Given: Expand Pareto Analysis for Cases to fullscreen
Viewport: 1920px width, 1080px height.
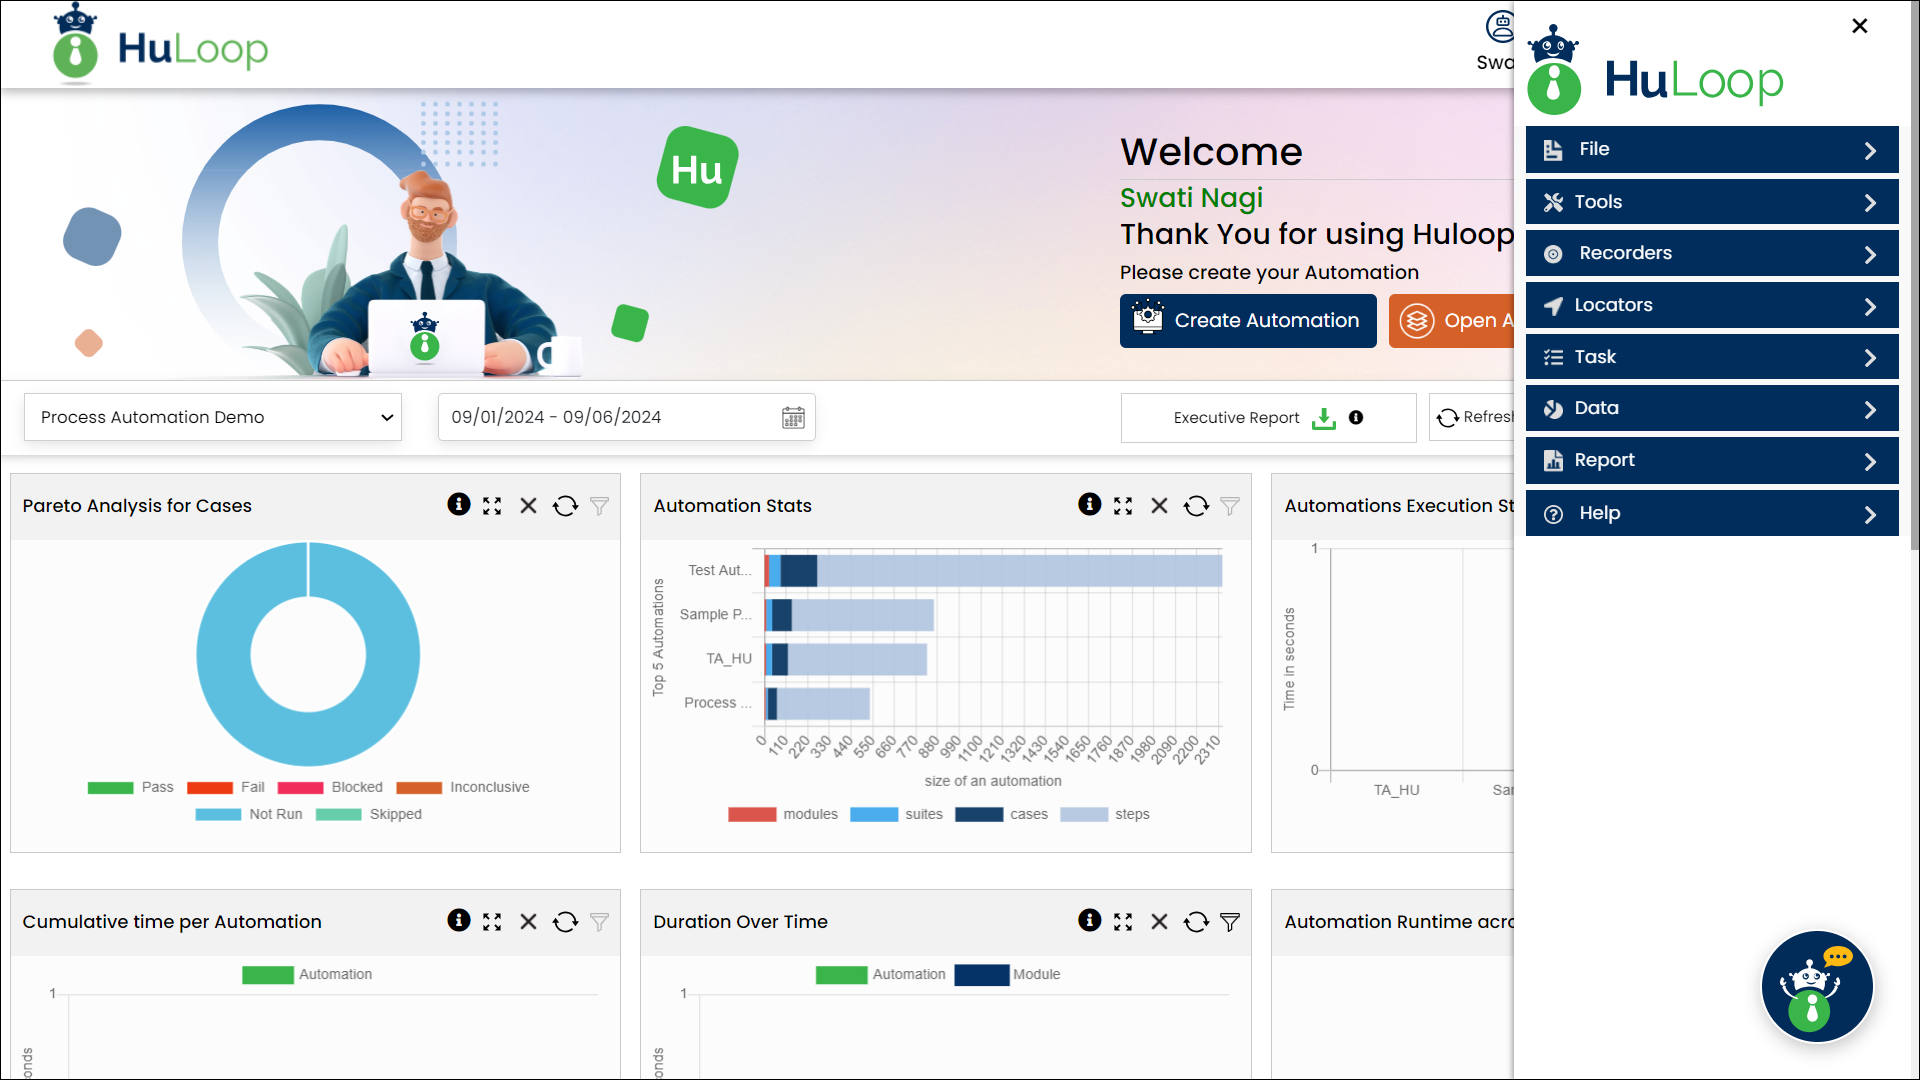Looking at the screenshot, I should click(492, 506).
